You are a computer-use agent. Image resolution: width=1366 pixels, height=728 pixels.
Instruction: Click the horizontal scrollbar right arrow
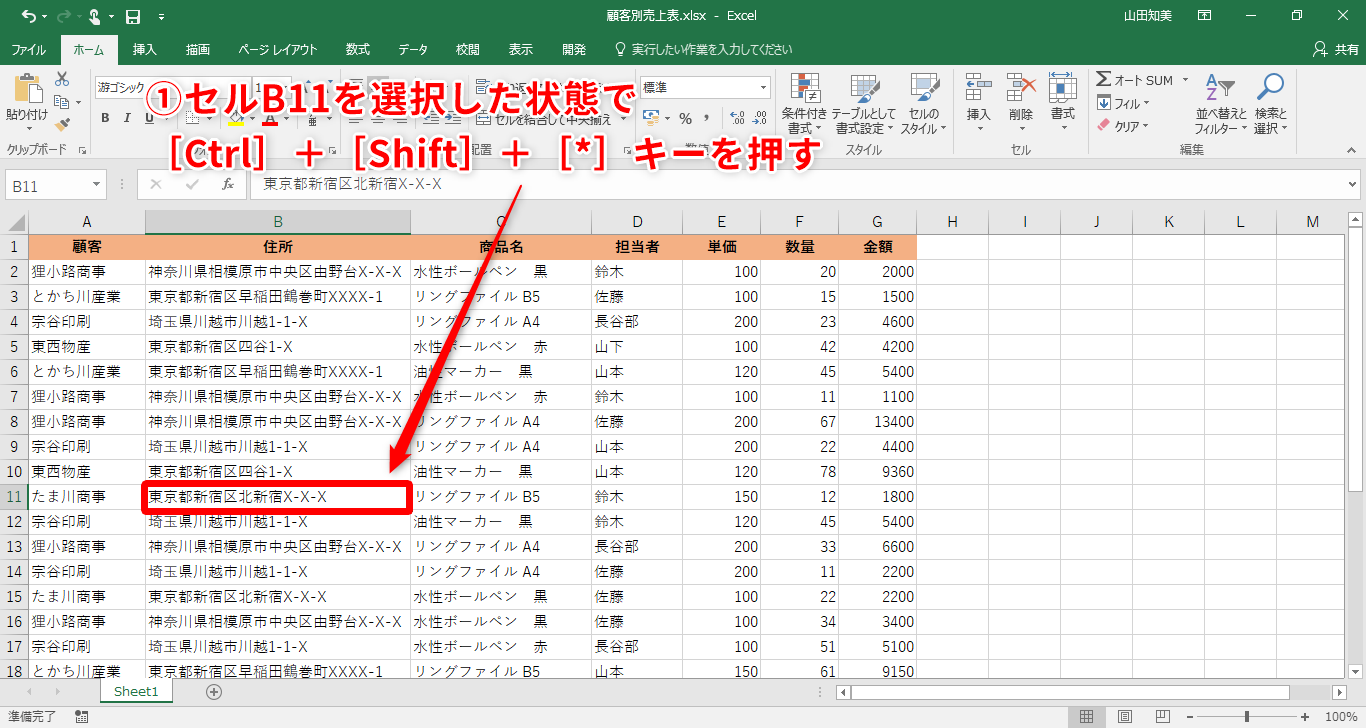click(1340, 692)
